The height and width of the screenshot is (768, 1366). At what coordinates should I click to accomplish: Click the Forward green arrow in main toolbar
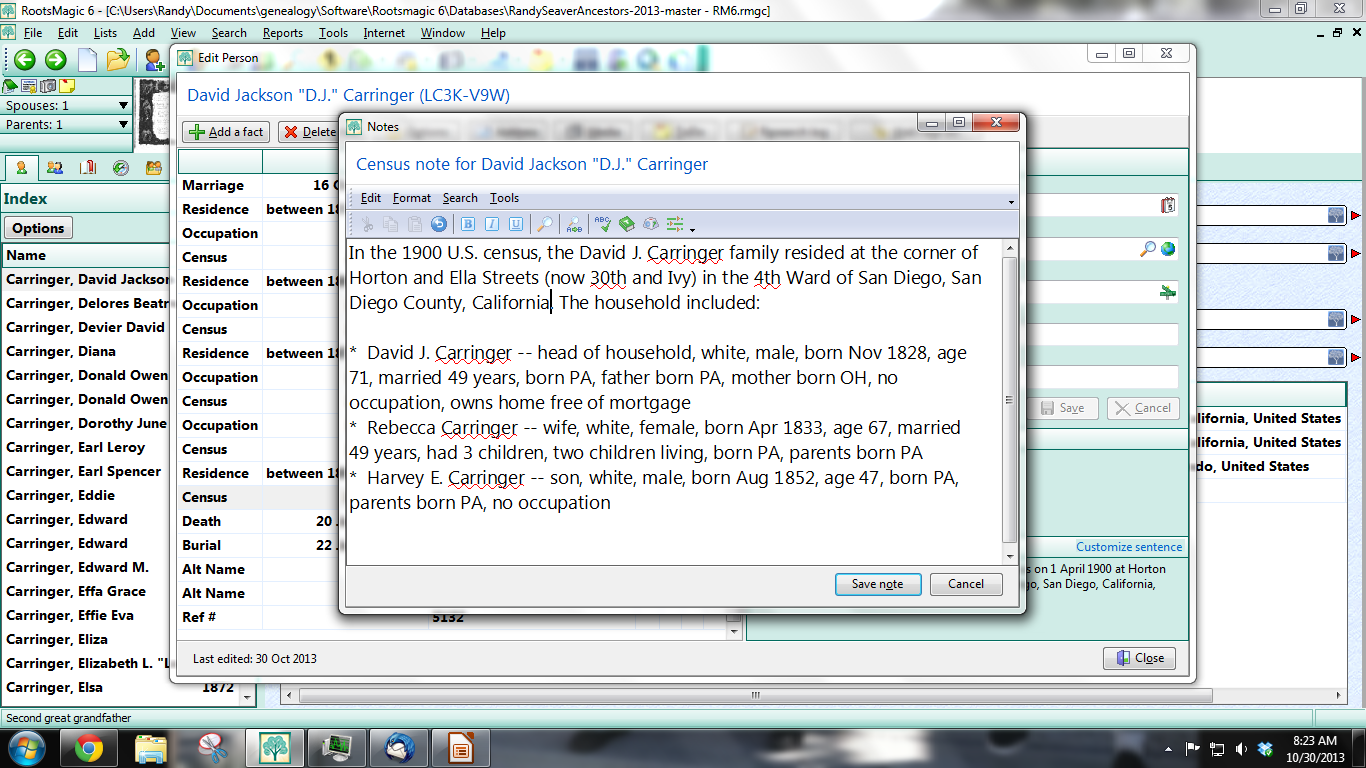55,60
